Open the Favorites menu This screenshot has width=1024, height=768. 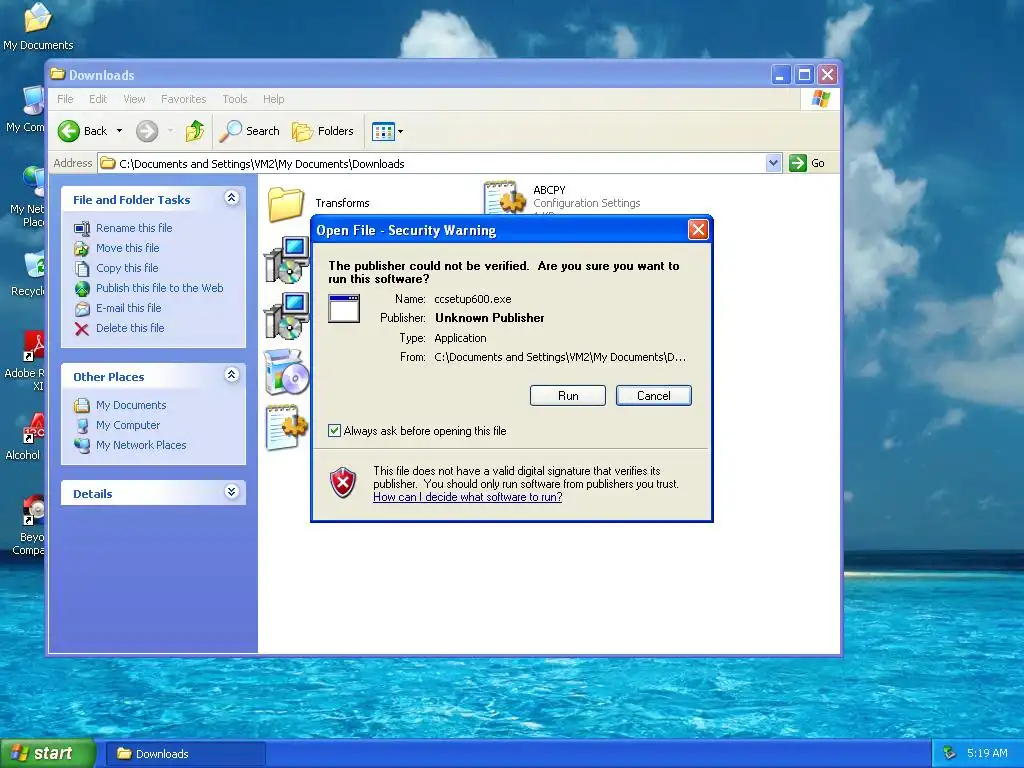coord(184,99)
